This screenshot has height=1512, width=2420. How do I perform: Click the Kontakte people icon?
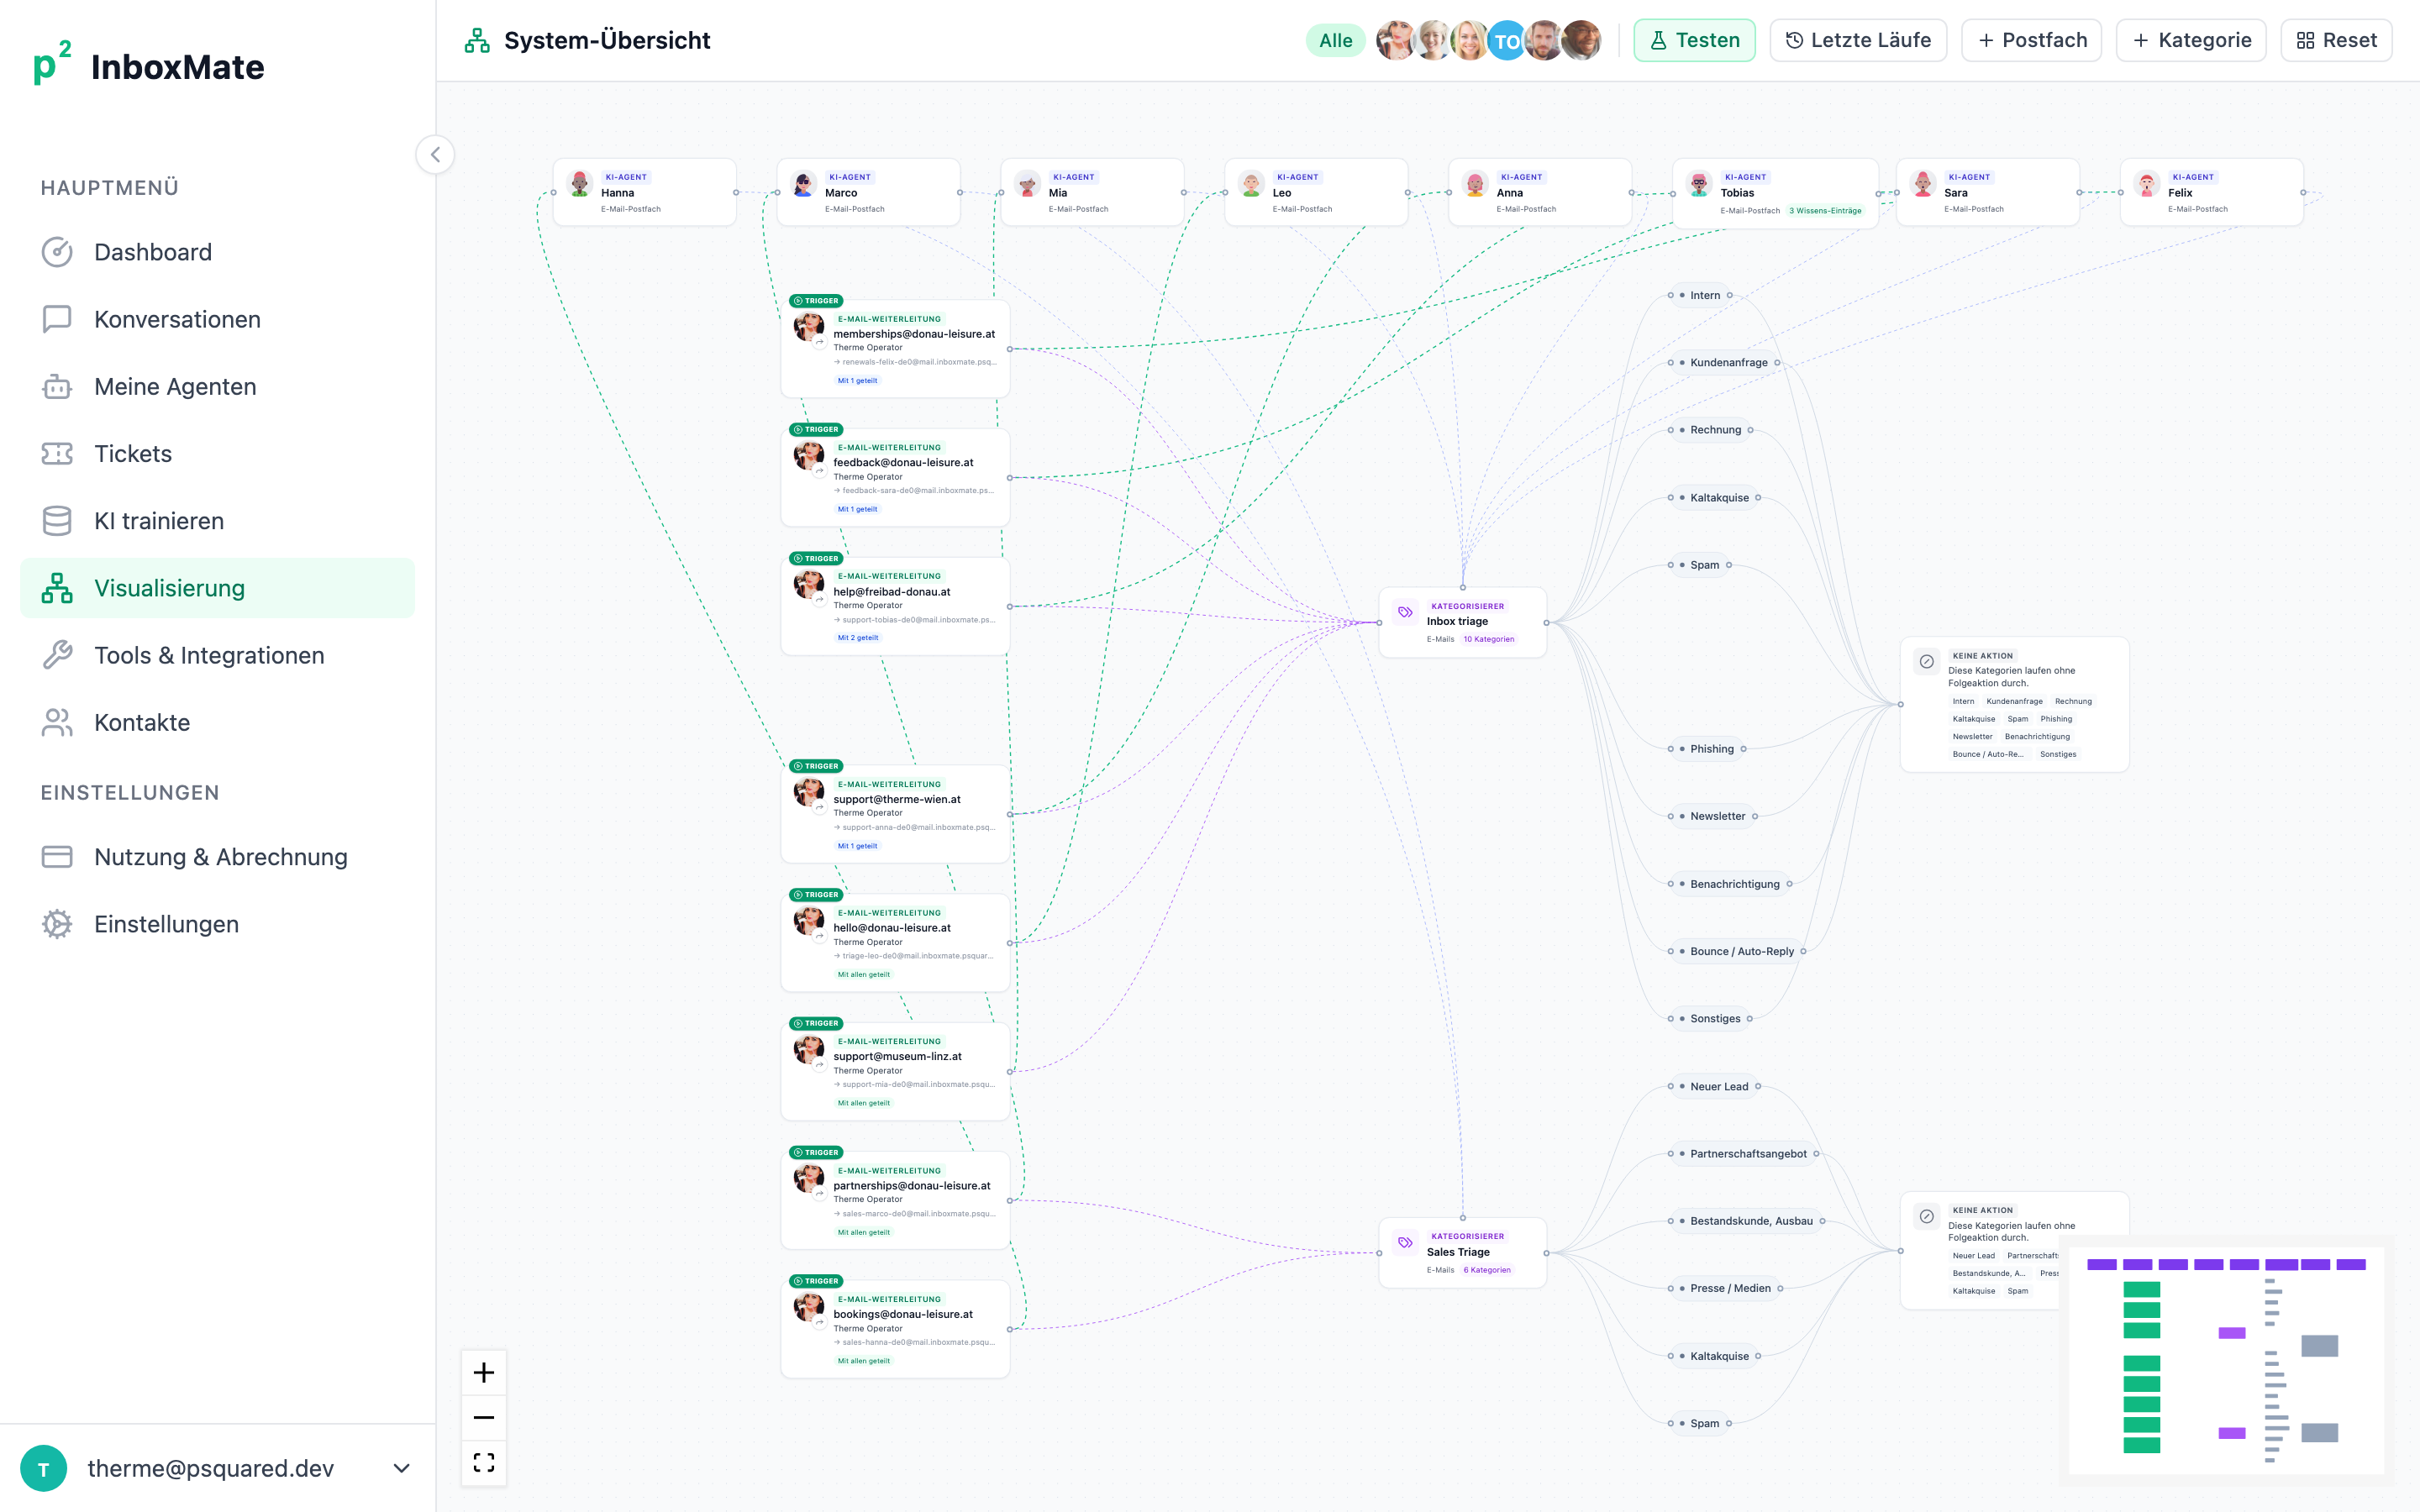(57, 722)
